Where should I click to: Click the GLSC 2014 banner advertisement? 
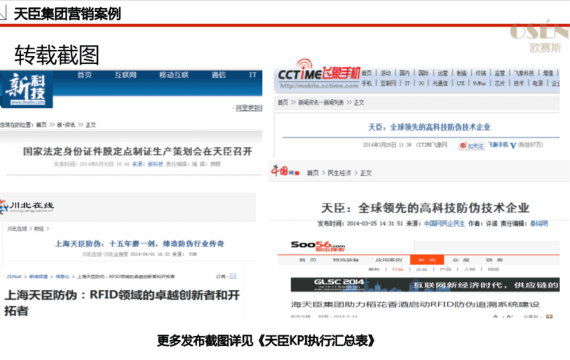pos(425,285)
